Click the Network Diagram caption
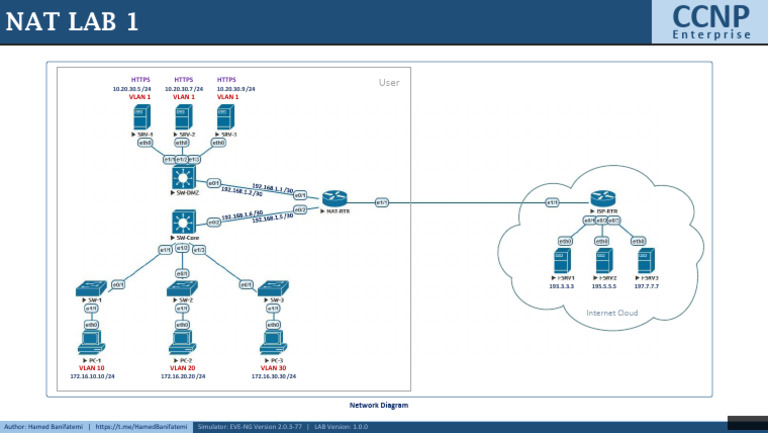The height and width of the screenshot is (433, 768). 379,405
